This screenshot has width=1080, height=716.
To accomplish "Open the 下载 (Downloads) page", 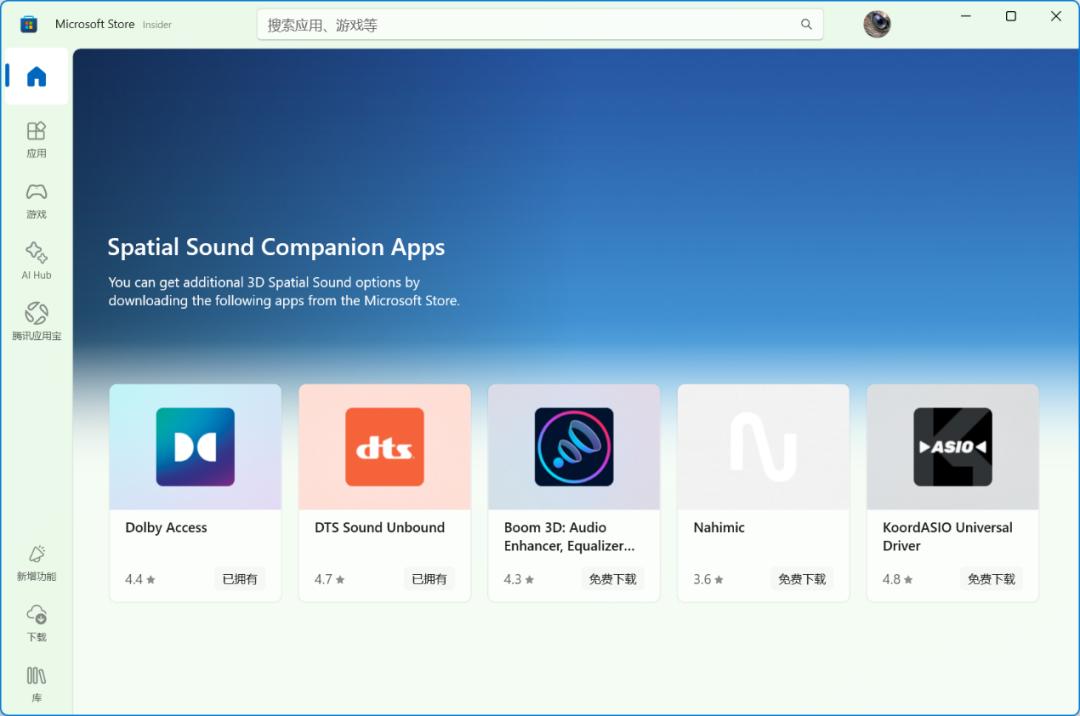I will (x=36, y=623).
